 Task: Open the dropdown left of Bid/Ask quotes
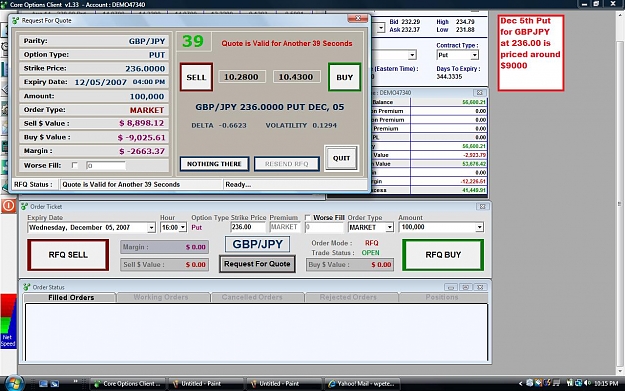[x=381, y=28]
